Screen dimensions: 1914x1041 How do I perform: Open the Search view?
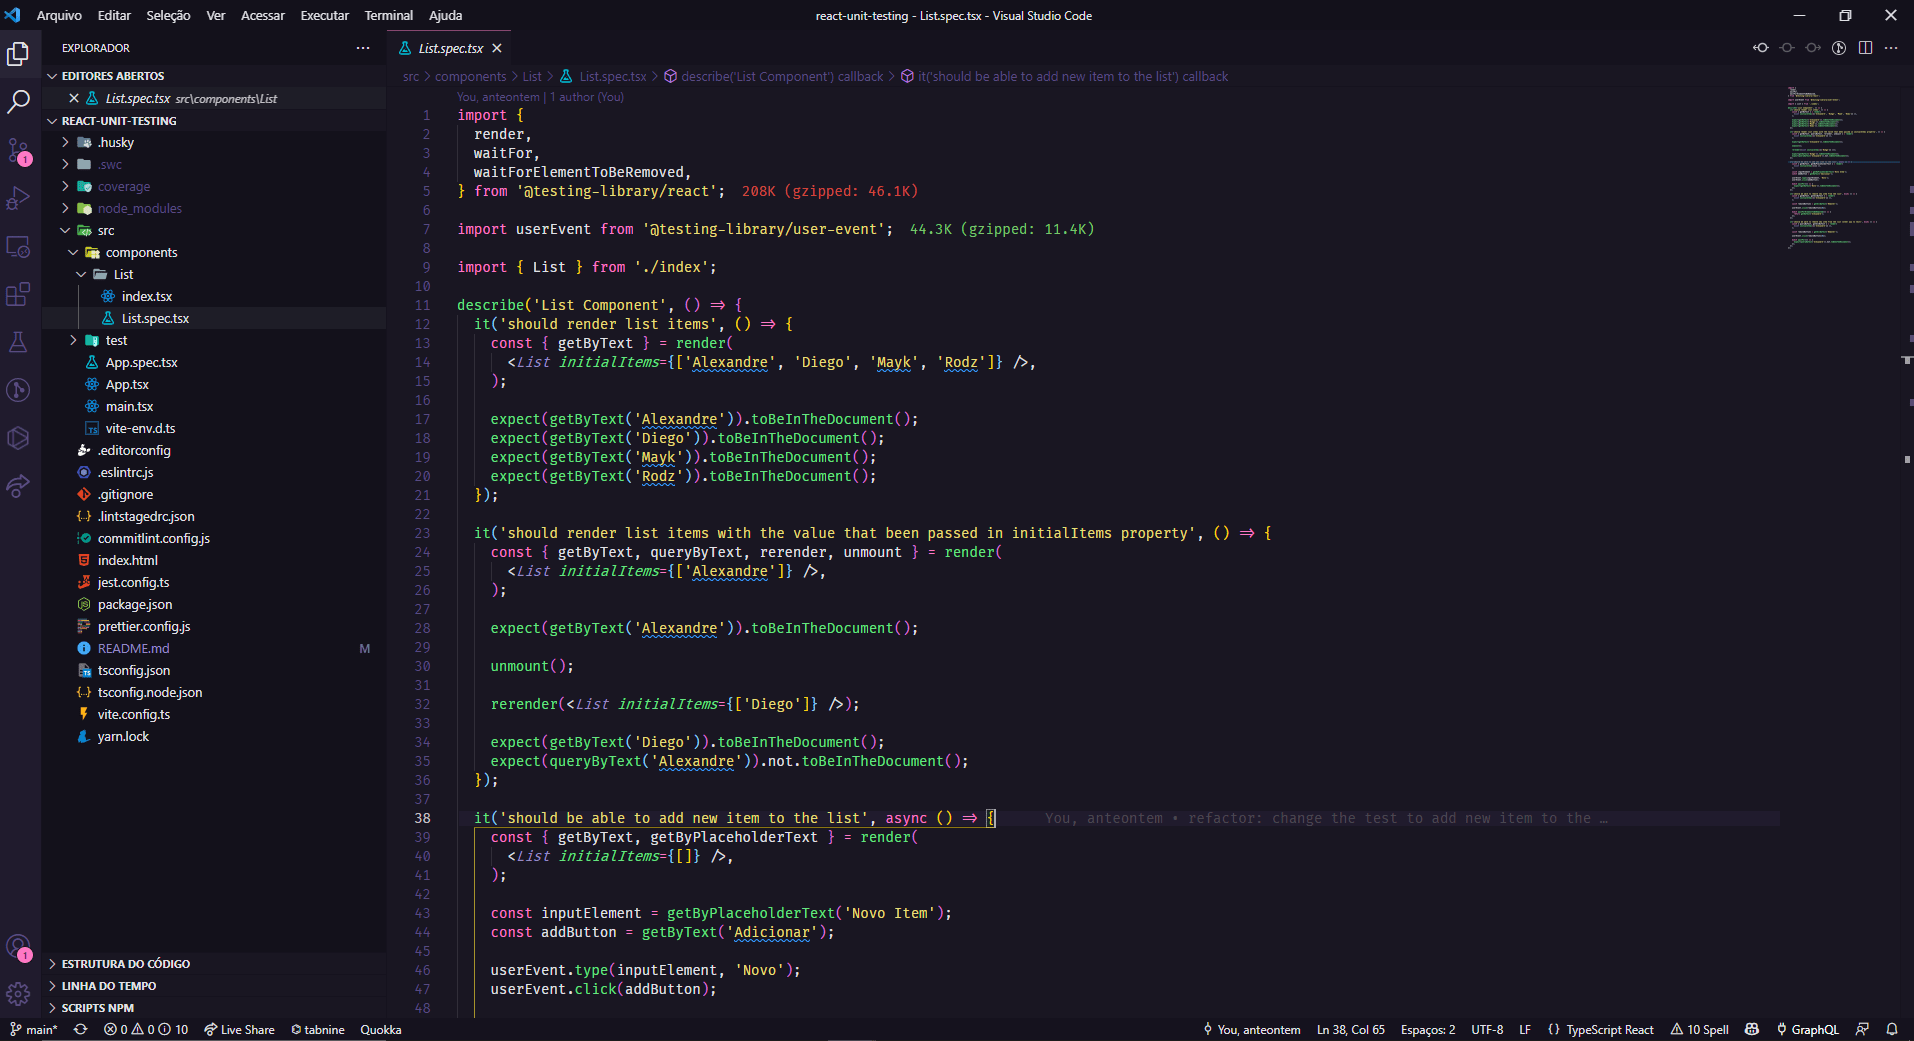19,101
